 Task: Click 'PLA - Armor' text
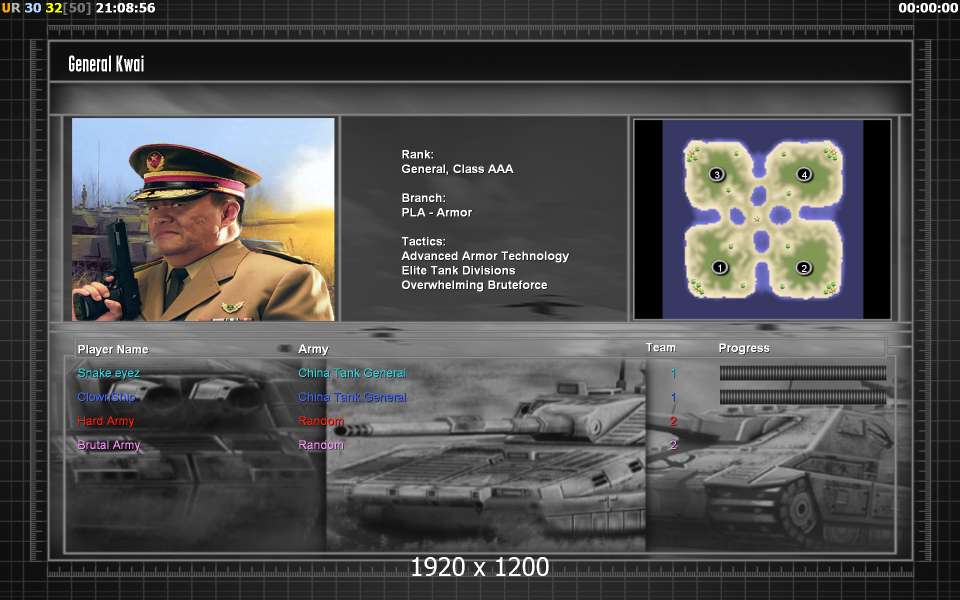point(437,212)
